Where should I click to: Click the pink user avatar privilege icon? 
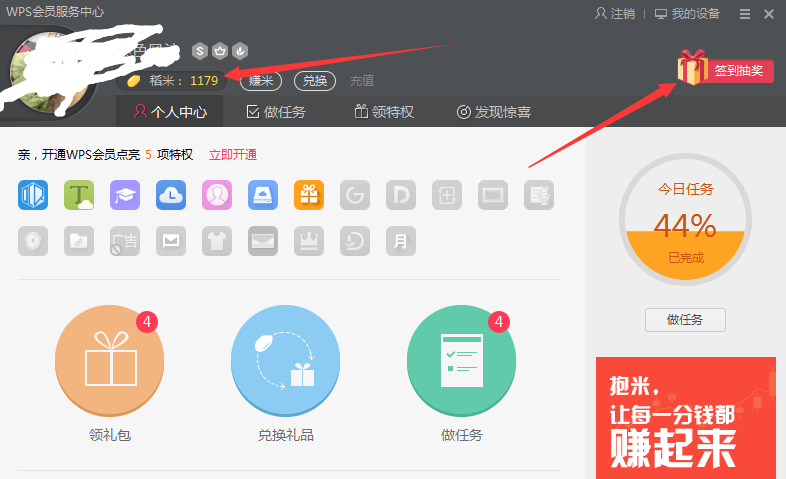(x=217, y=195)
